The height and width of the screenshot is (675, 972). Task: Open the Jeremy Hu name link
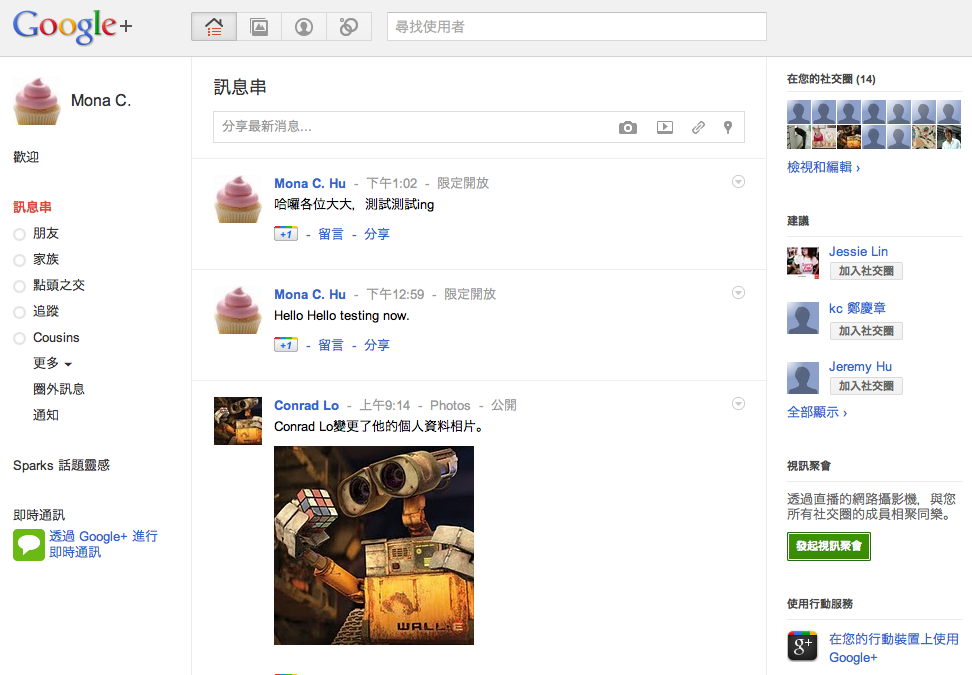click(x=860, y=366)
